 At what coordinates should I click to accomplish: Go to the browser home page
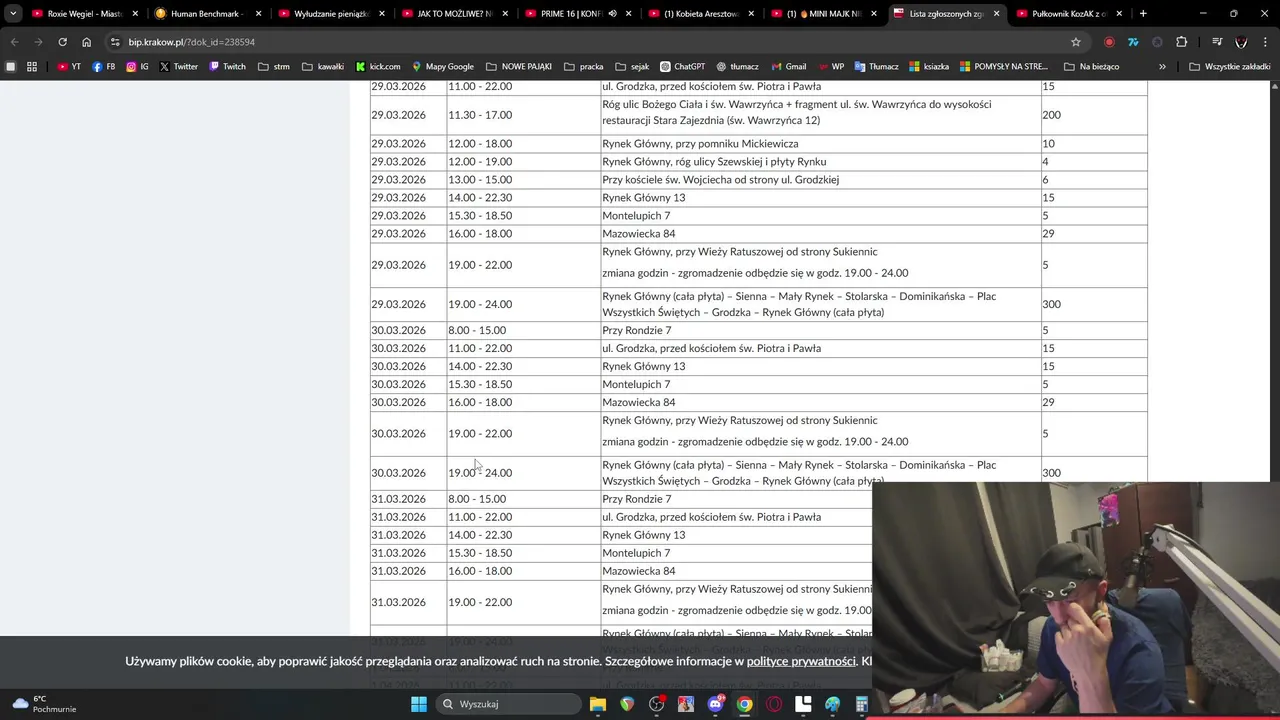tap(87, 42)
